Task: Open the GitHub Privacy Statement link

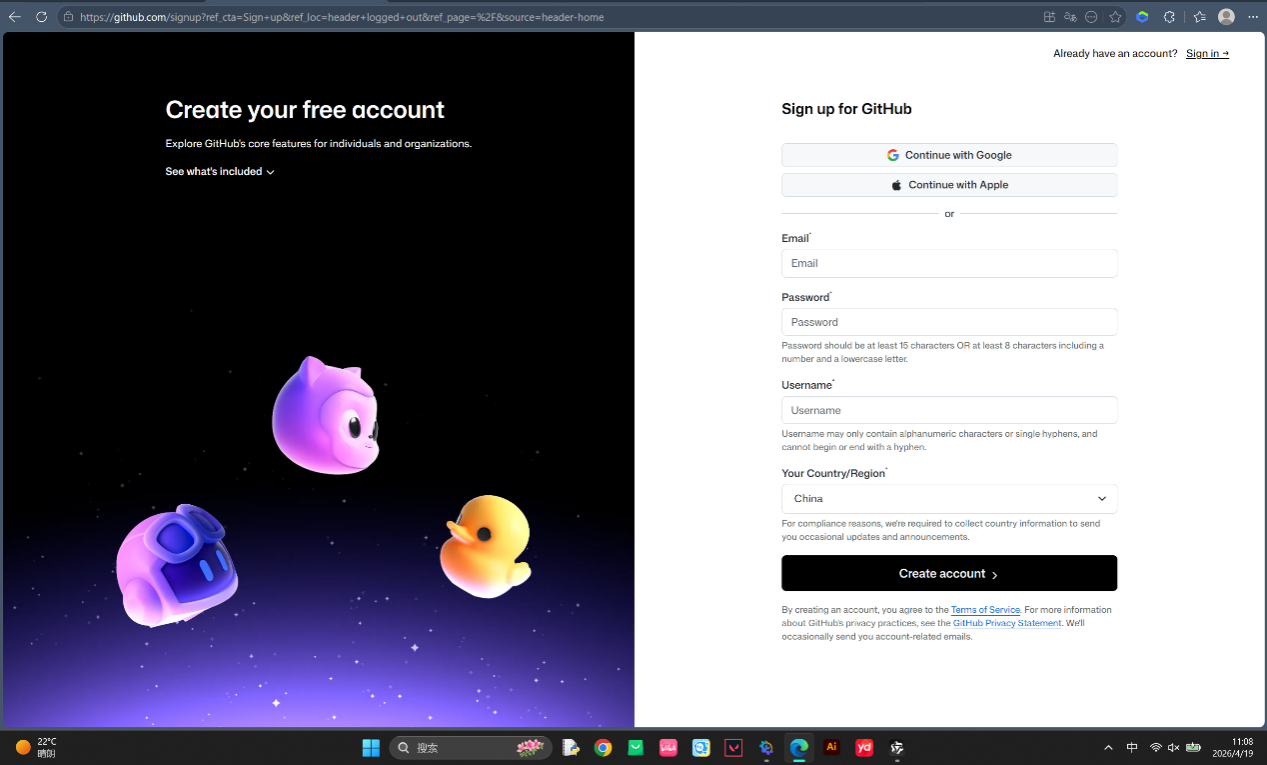Action: (x=1007, y=623)
